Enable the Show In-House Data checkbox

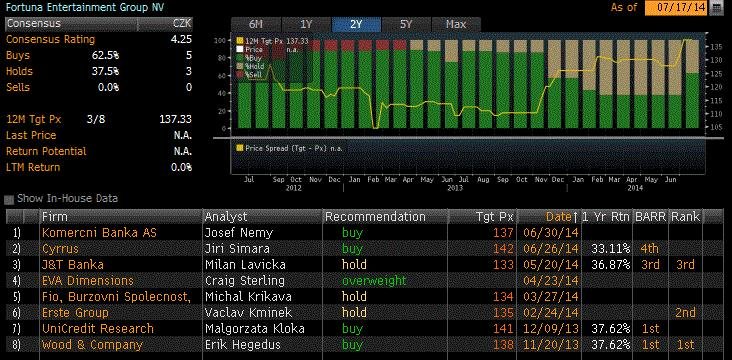pyautogui.click(x=9, y=200)
